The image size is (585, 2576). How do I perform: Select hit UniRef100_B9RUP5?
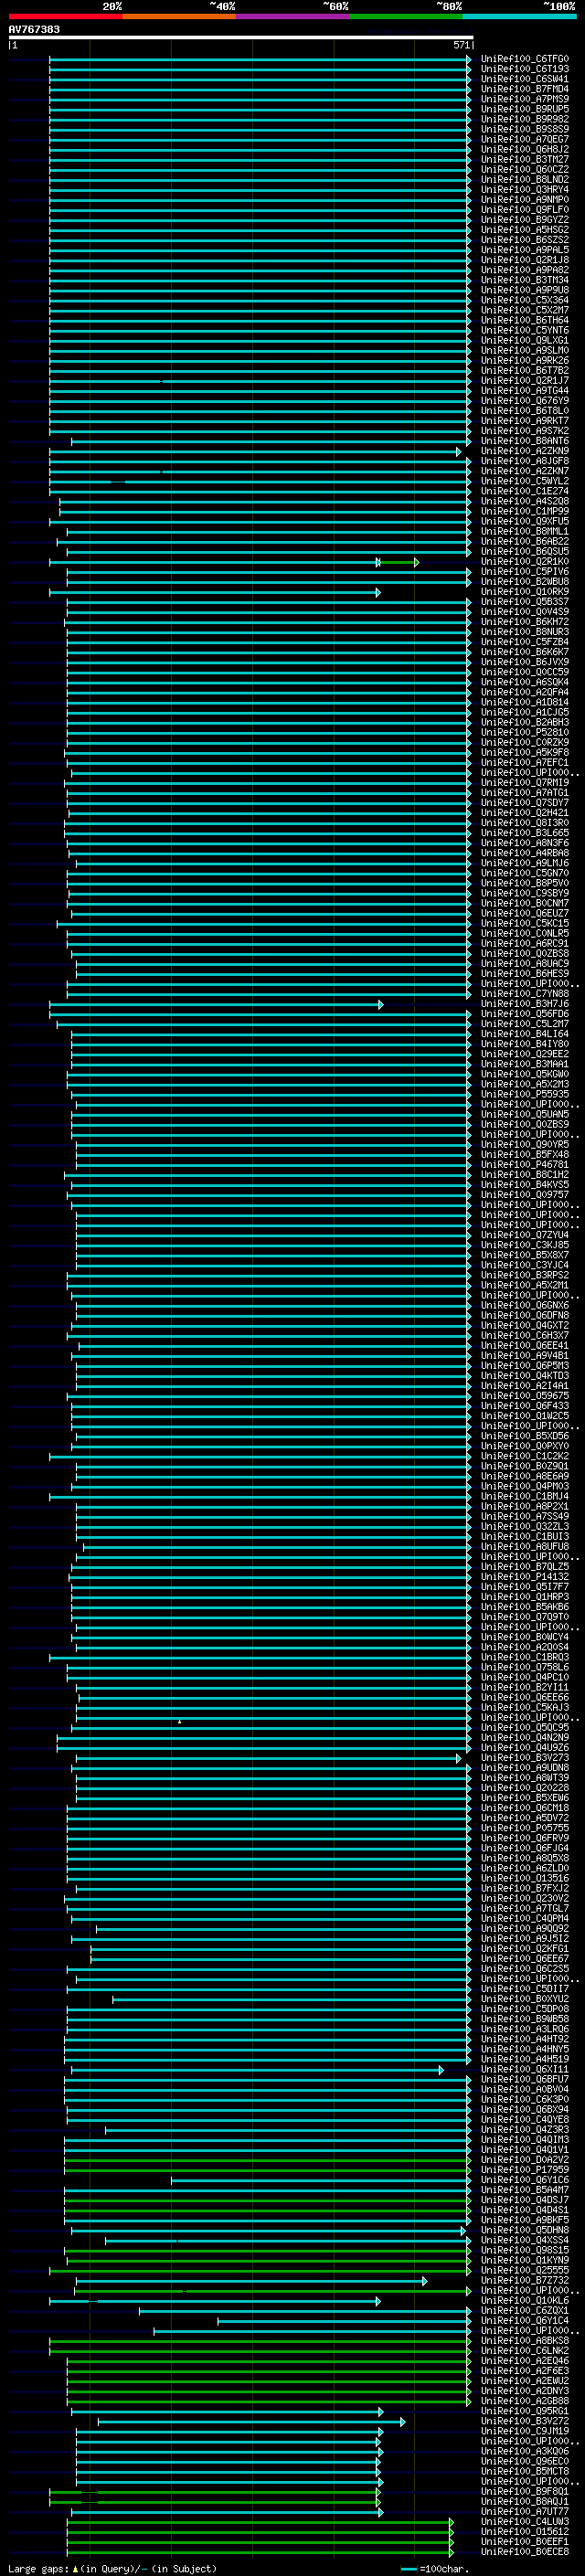(525, 109)
